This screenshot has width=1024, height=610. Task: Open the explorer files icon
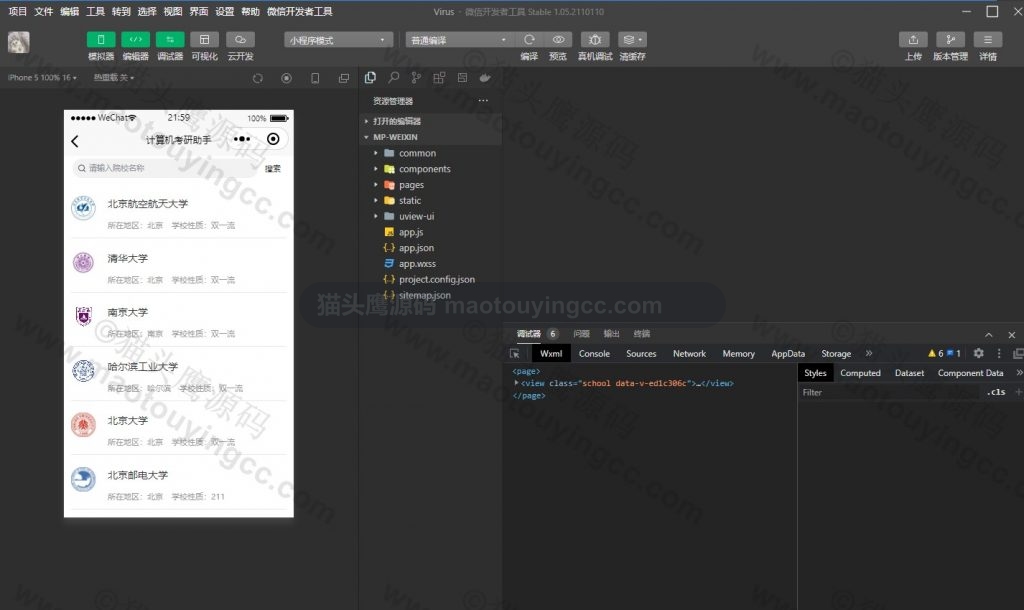point(370,78)
